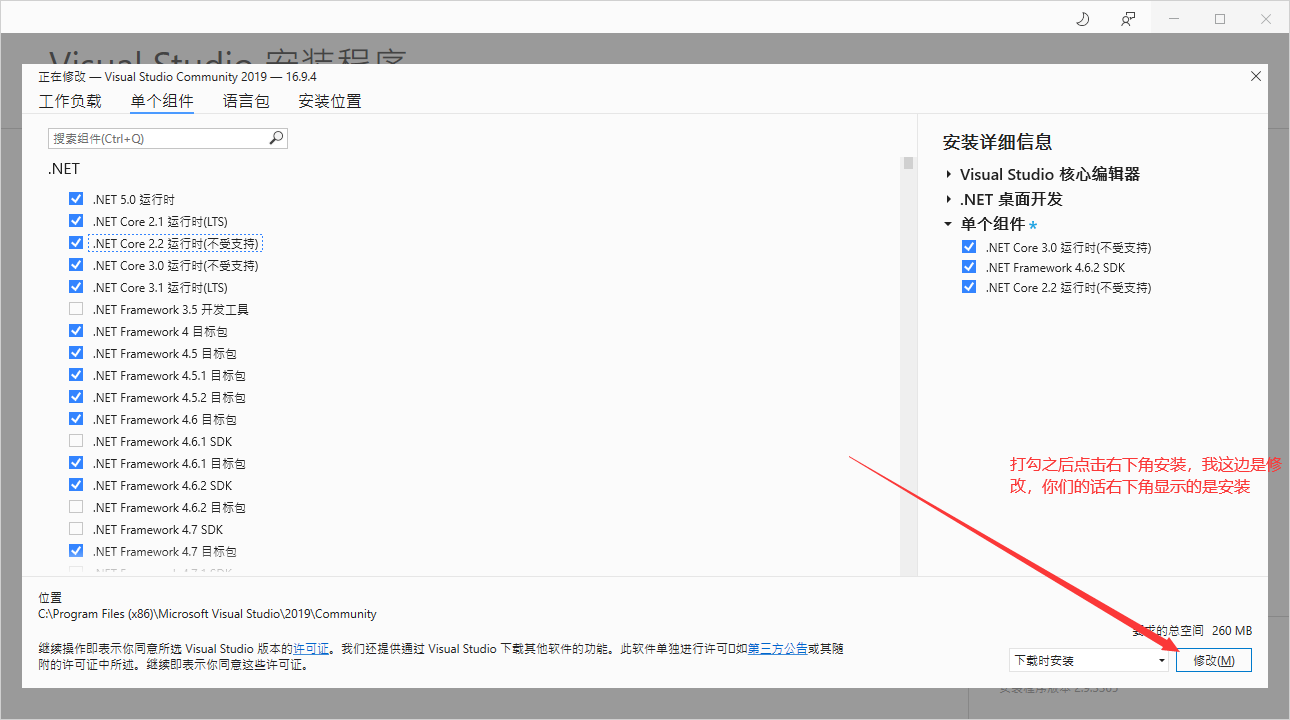Uncheck .NET 5.0 运行时 checkbox
Screen dimensions: 1290x720
click(76, 199)
